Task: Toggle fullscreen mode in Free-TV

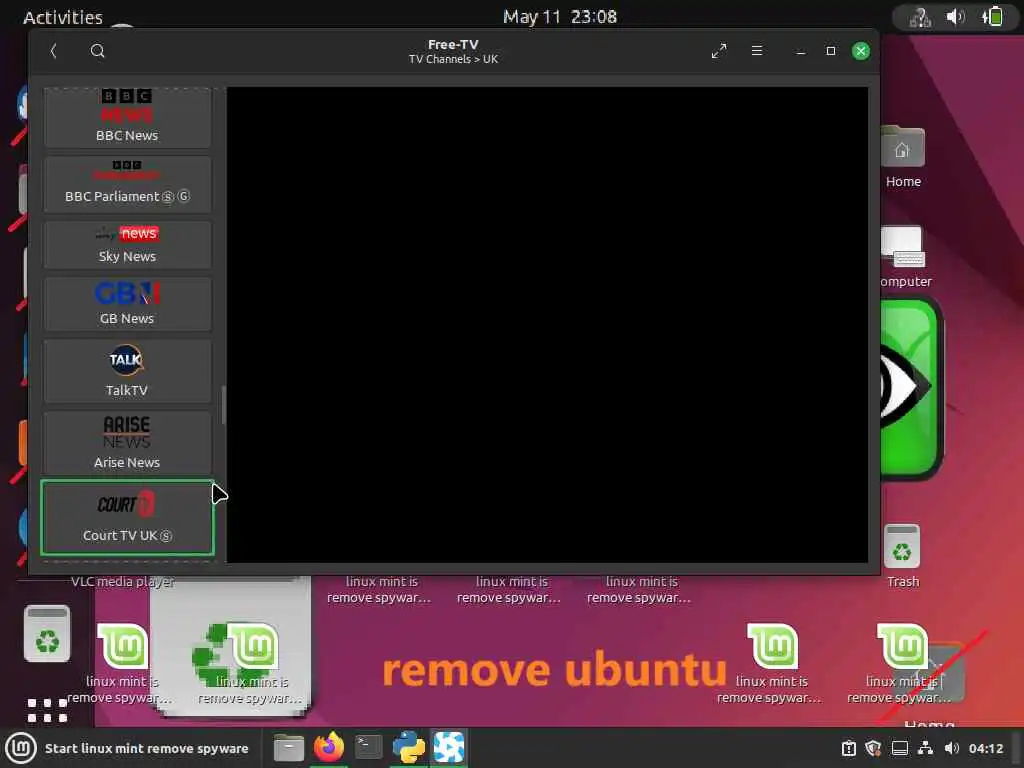Action: (719, 51)
